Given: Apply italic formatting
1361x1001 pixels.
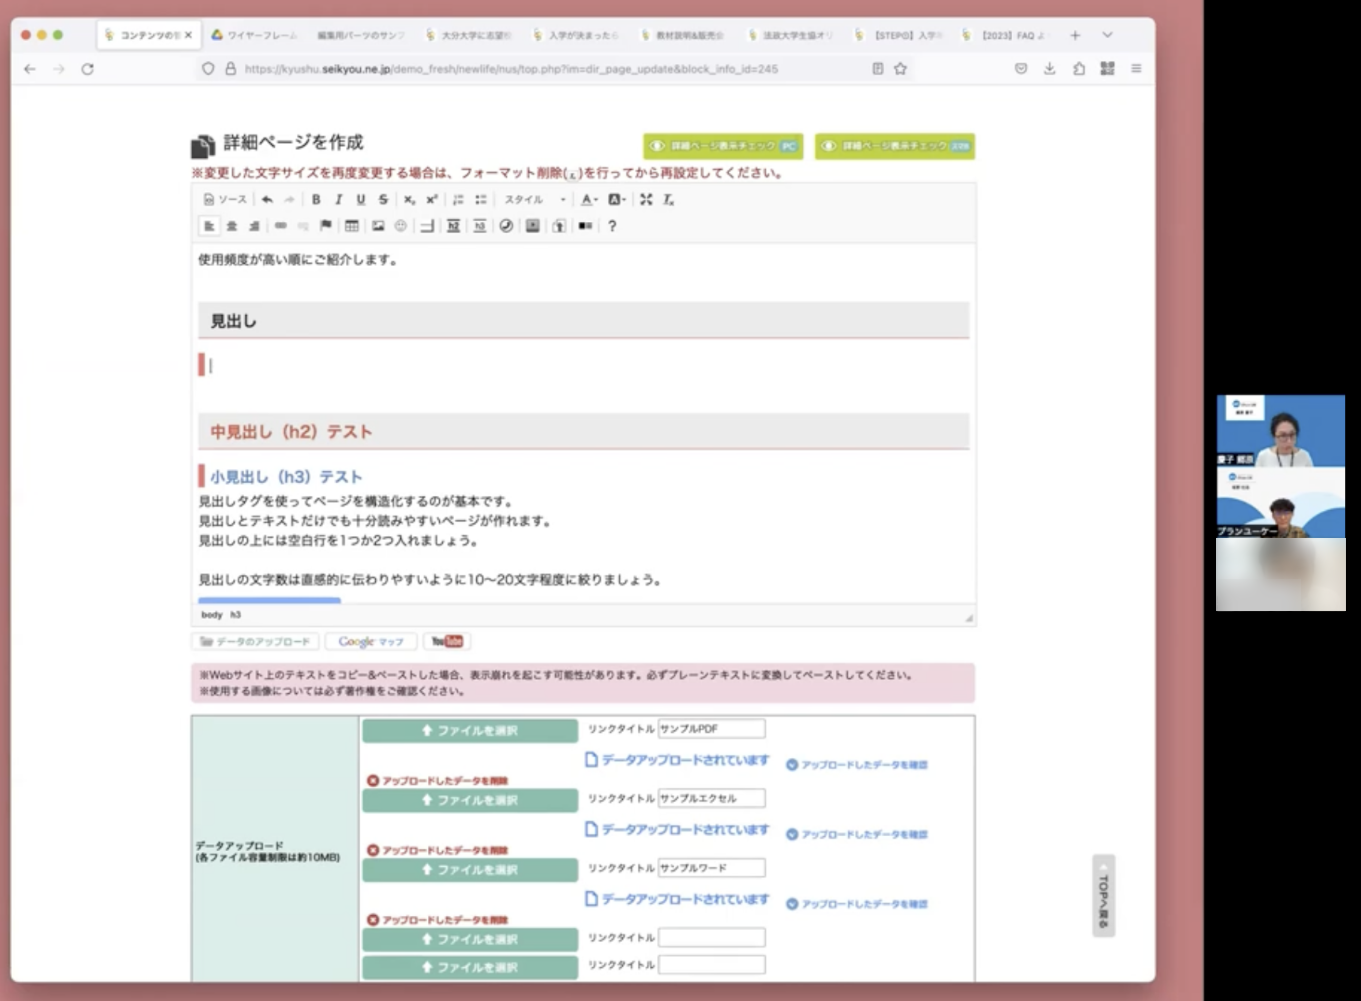Looking at the screenshot, I should [338, 200].
